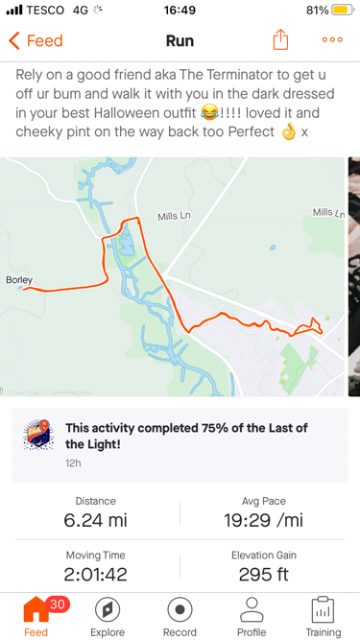This screenshot has height=640, width=360.
Task: Open the Explore compass tab
Action: [x=107, y=610]
